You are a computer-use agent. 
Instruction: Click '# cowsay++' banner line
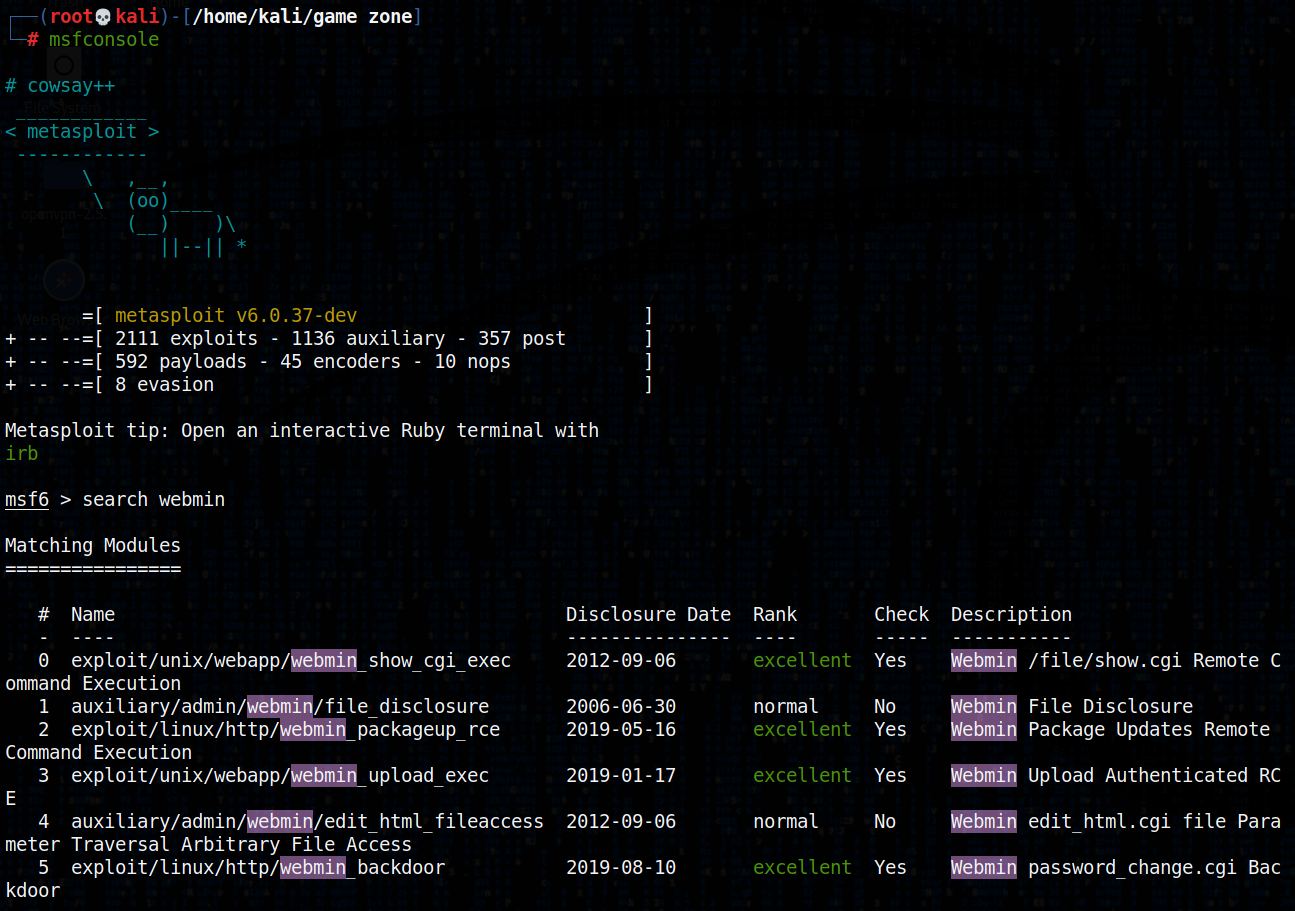click(60, 86)
